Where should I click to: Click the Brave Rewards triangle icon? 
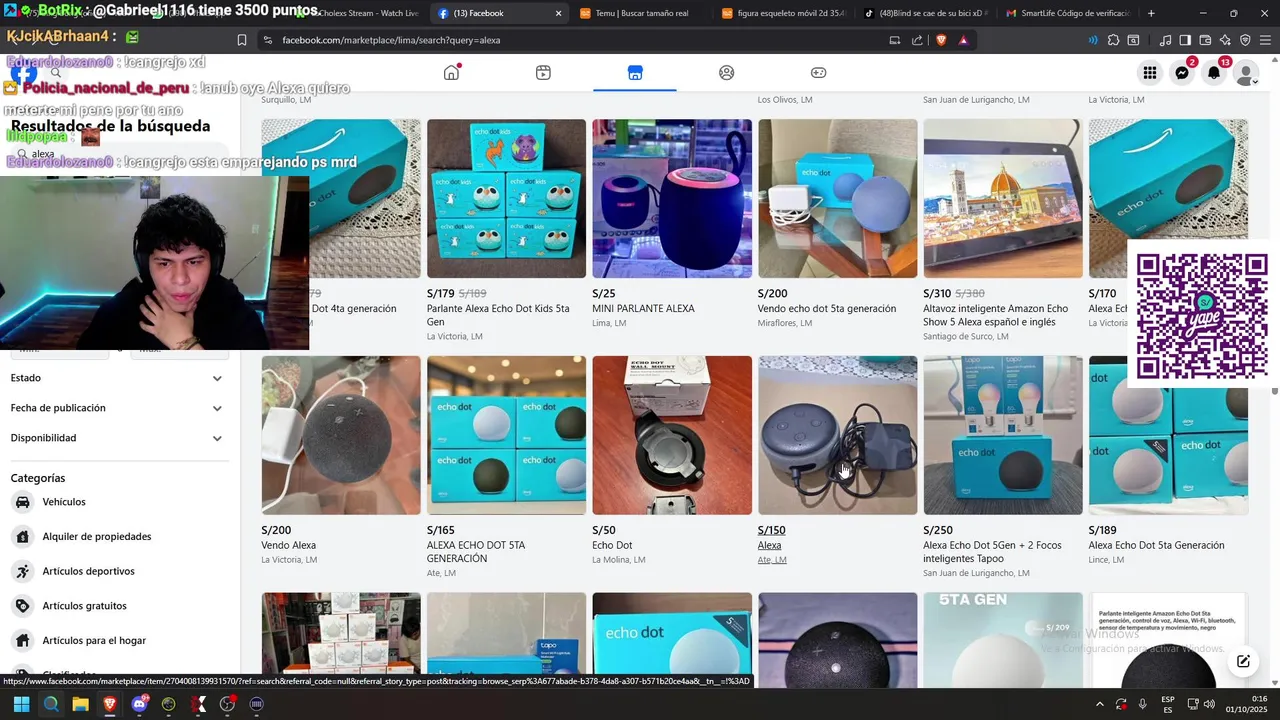point(963,40)
